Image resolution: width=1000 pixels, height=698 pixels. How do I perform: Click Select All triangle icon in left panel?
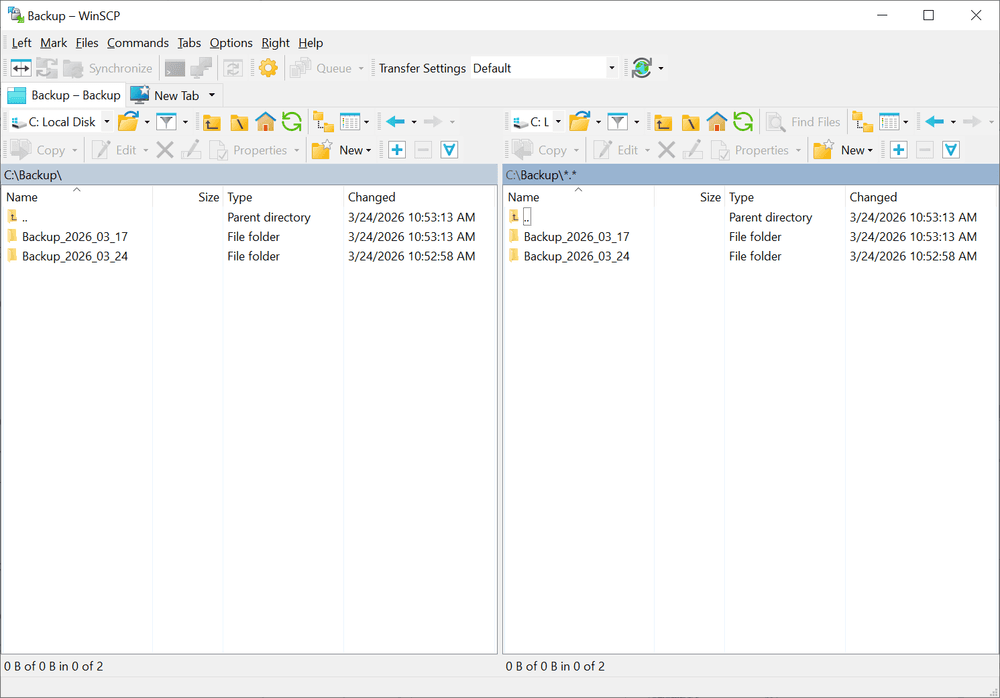(449, 150)
